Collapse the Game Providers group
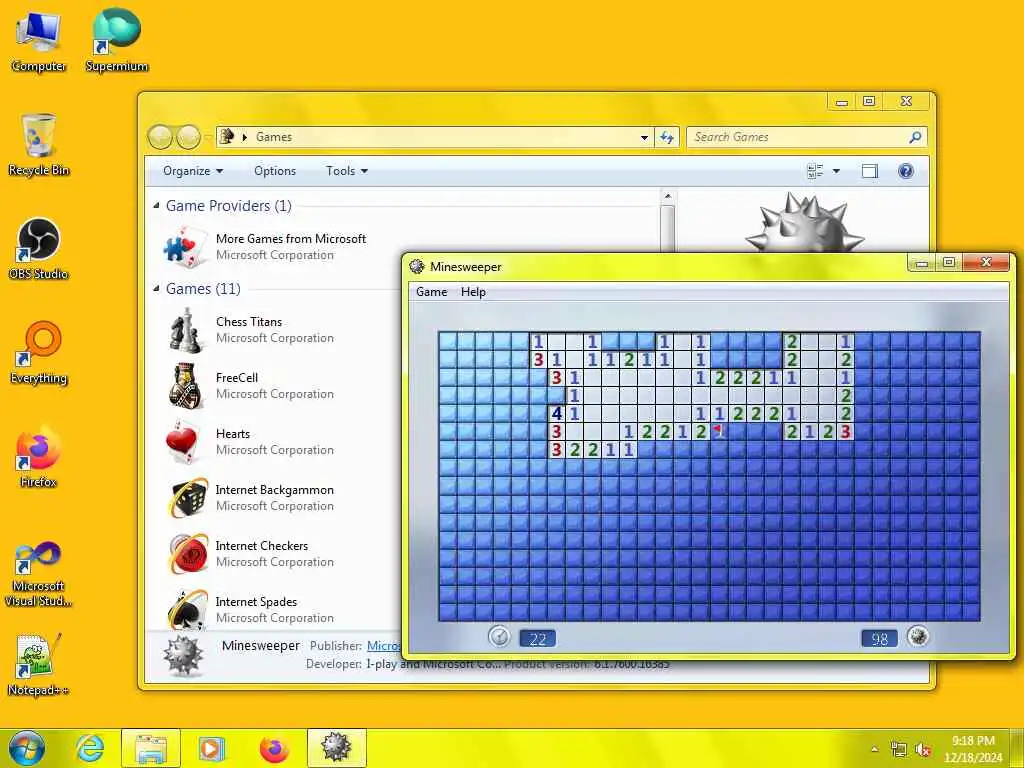 point(156,206)
